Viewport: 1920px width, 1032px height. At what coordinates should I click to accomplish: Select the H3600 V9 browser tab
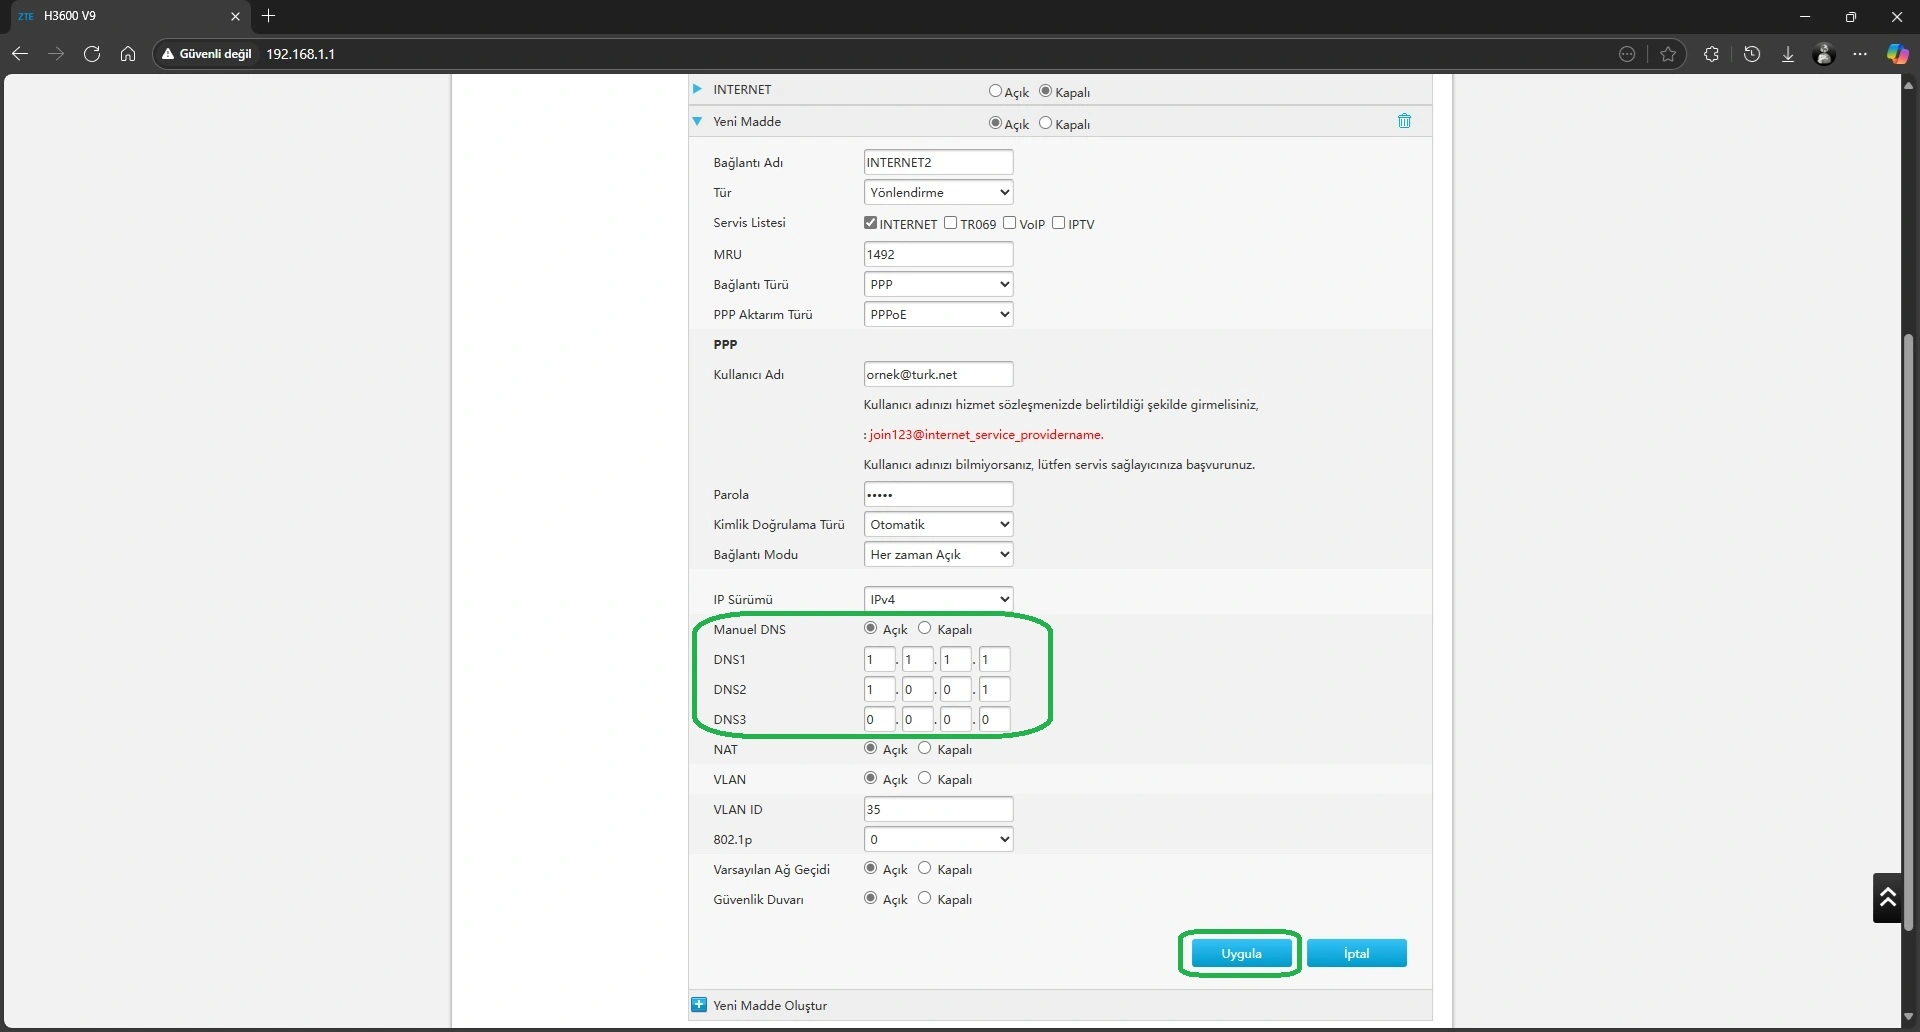[x=128, y=16]
